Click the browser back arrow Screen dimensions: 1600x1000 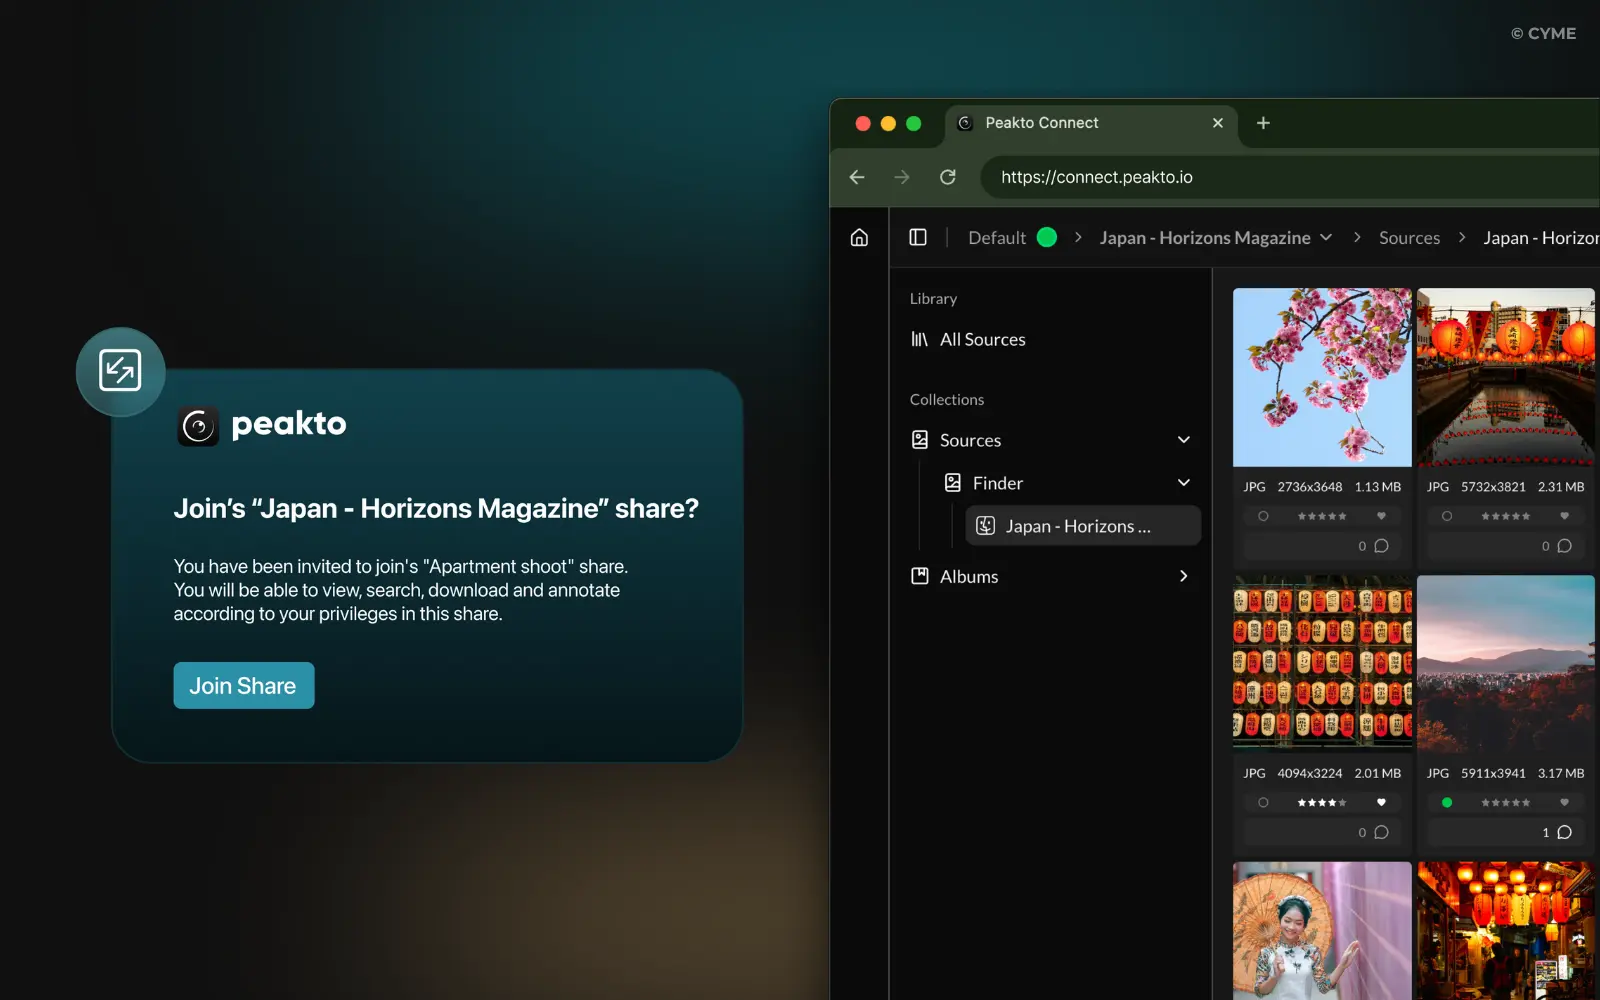[x=857, y=177]
